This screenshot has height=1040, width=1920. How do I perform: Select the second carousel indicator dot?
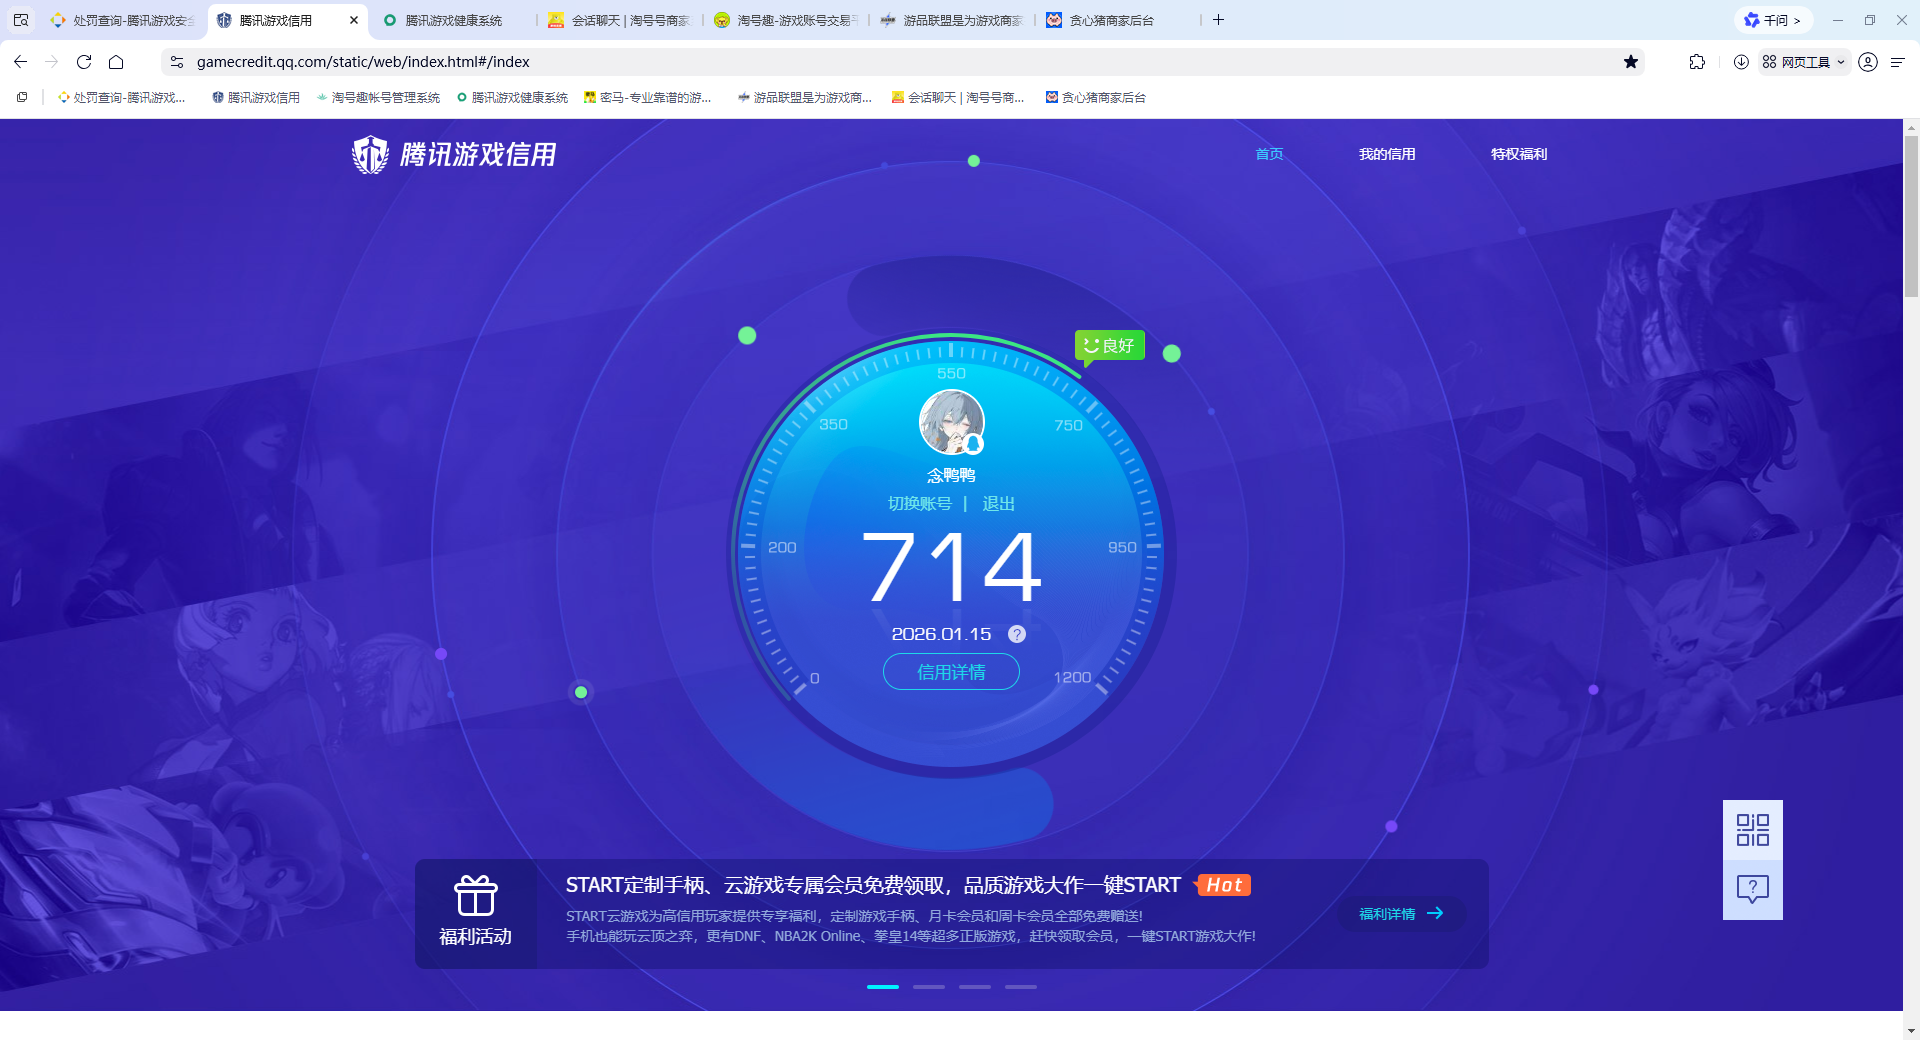[929, 986]
